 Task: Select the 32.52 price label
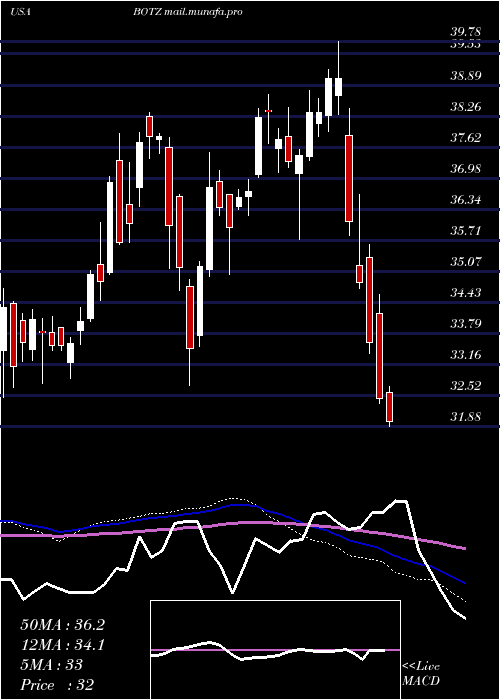pos(466,386)
